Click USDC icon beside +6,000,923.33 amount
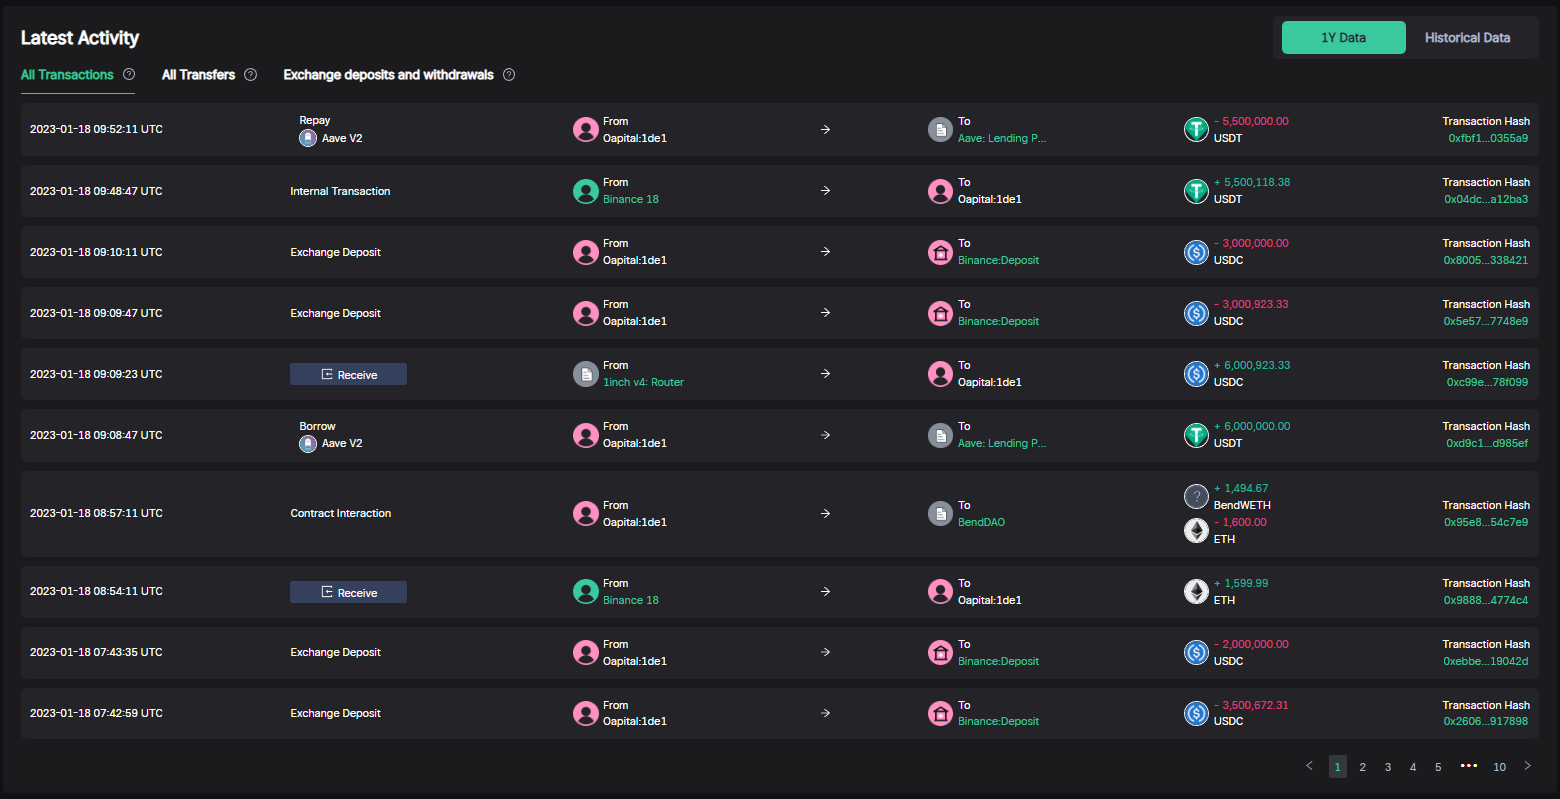This screenshot has width=1560, height=799. (1196, 374)
